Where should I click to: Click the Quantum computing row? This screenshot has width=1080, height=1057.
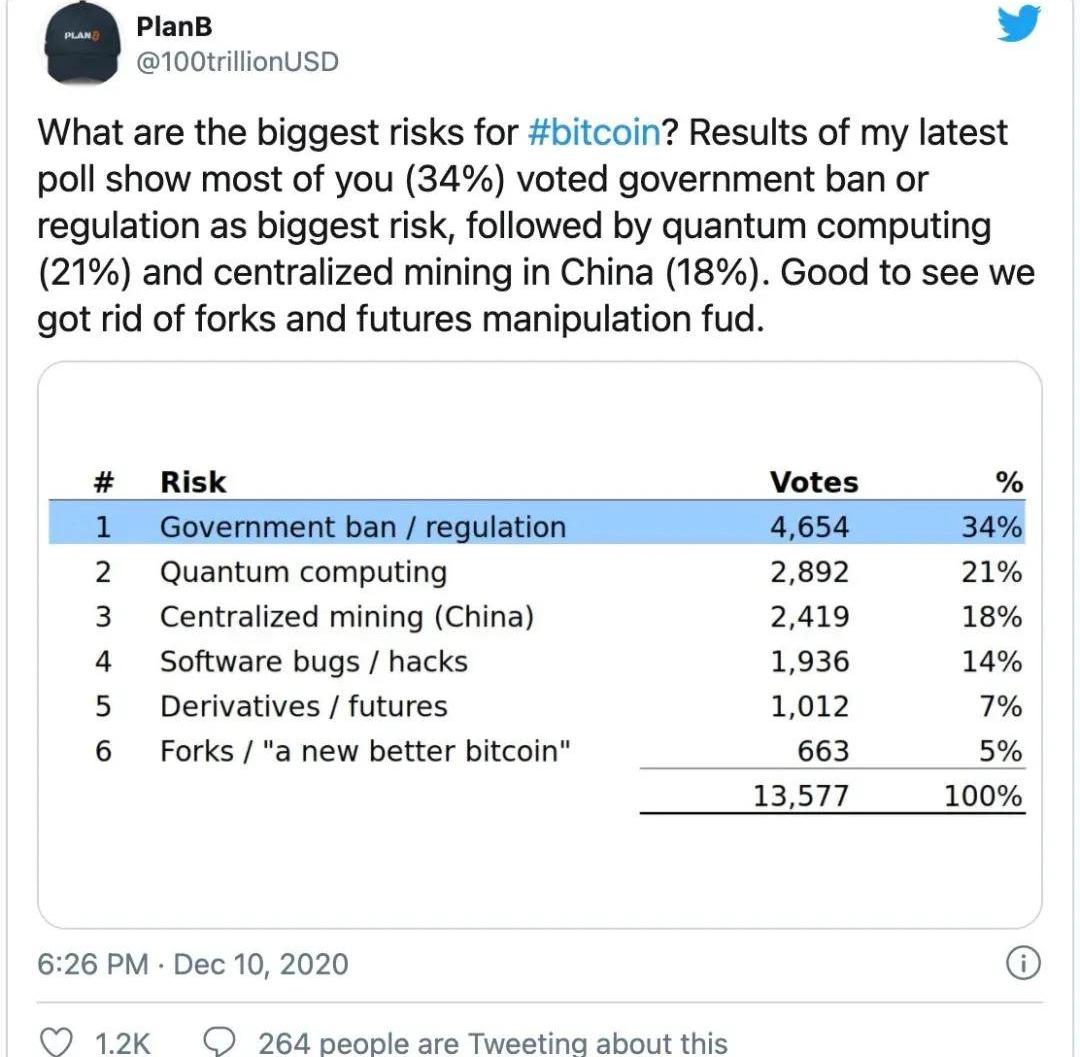(303, 572)
